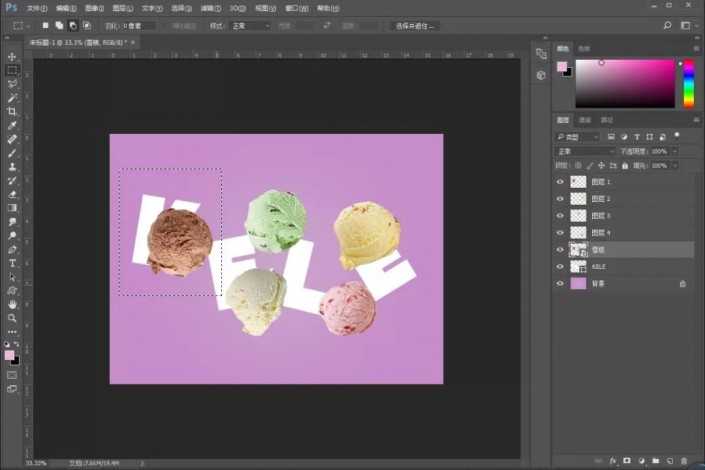Select the Crop tool
Image resolution: width=705 pixels, height=470 pixels.
[12, 112]
